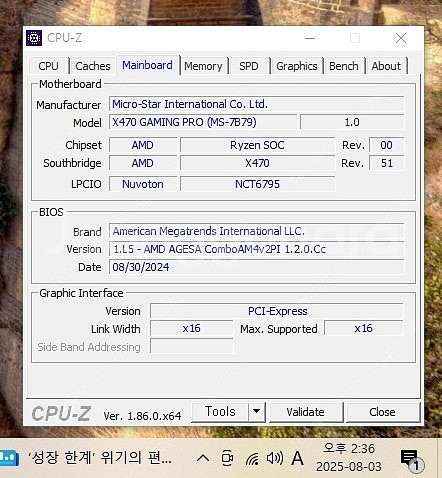Click the Max. Supported x16 field
Screen dimensions: 442x478
click(364, 328)
